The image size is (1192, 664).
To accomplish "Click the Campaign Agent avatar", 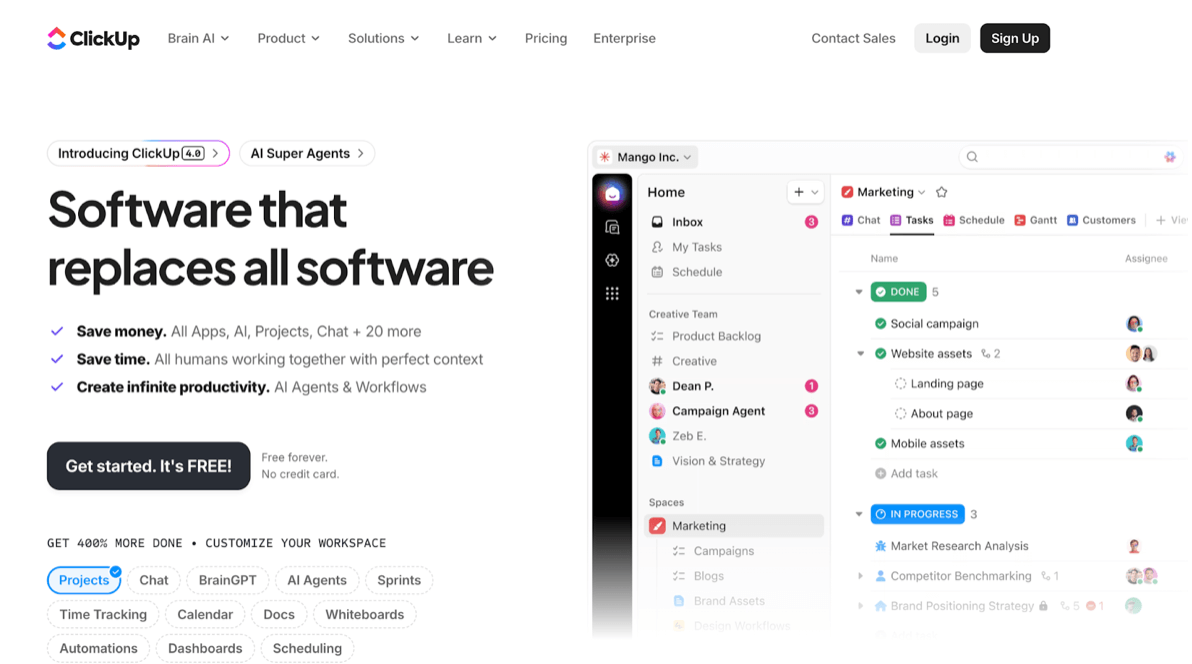I will [x=658, y=411].
